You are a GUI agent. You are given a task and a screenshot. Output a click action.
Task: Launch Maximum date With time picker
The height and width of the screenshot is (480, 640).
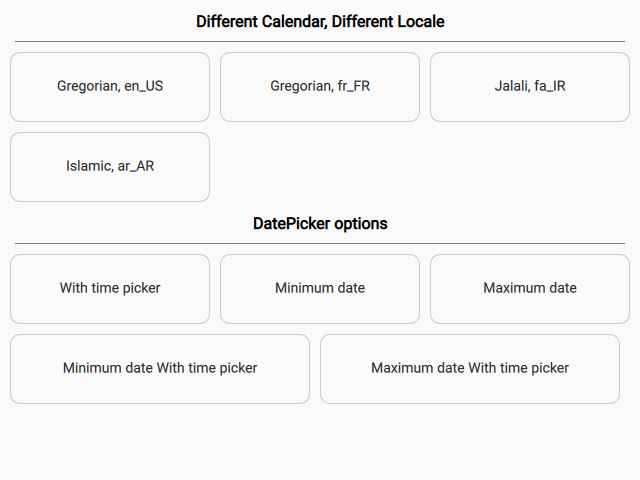coord(470,369)
